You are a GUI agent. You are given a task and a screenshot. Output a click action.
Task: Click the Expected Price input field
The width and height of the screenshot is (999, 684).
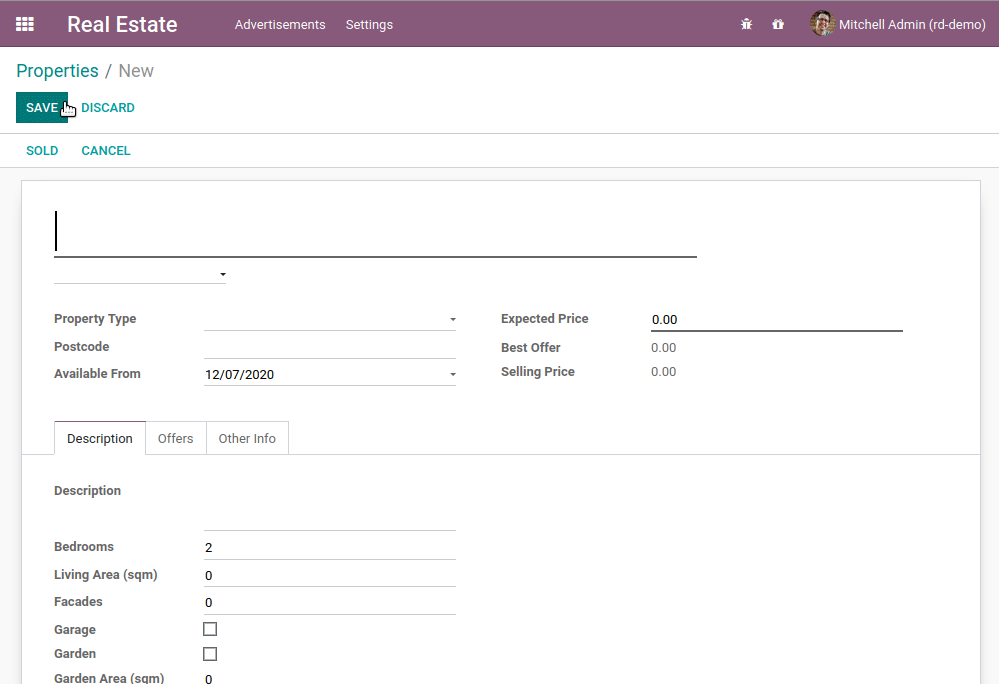pos(776,320)
